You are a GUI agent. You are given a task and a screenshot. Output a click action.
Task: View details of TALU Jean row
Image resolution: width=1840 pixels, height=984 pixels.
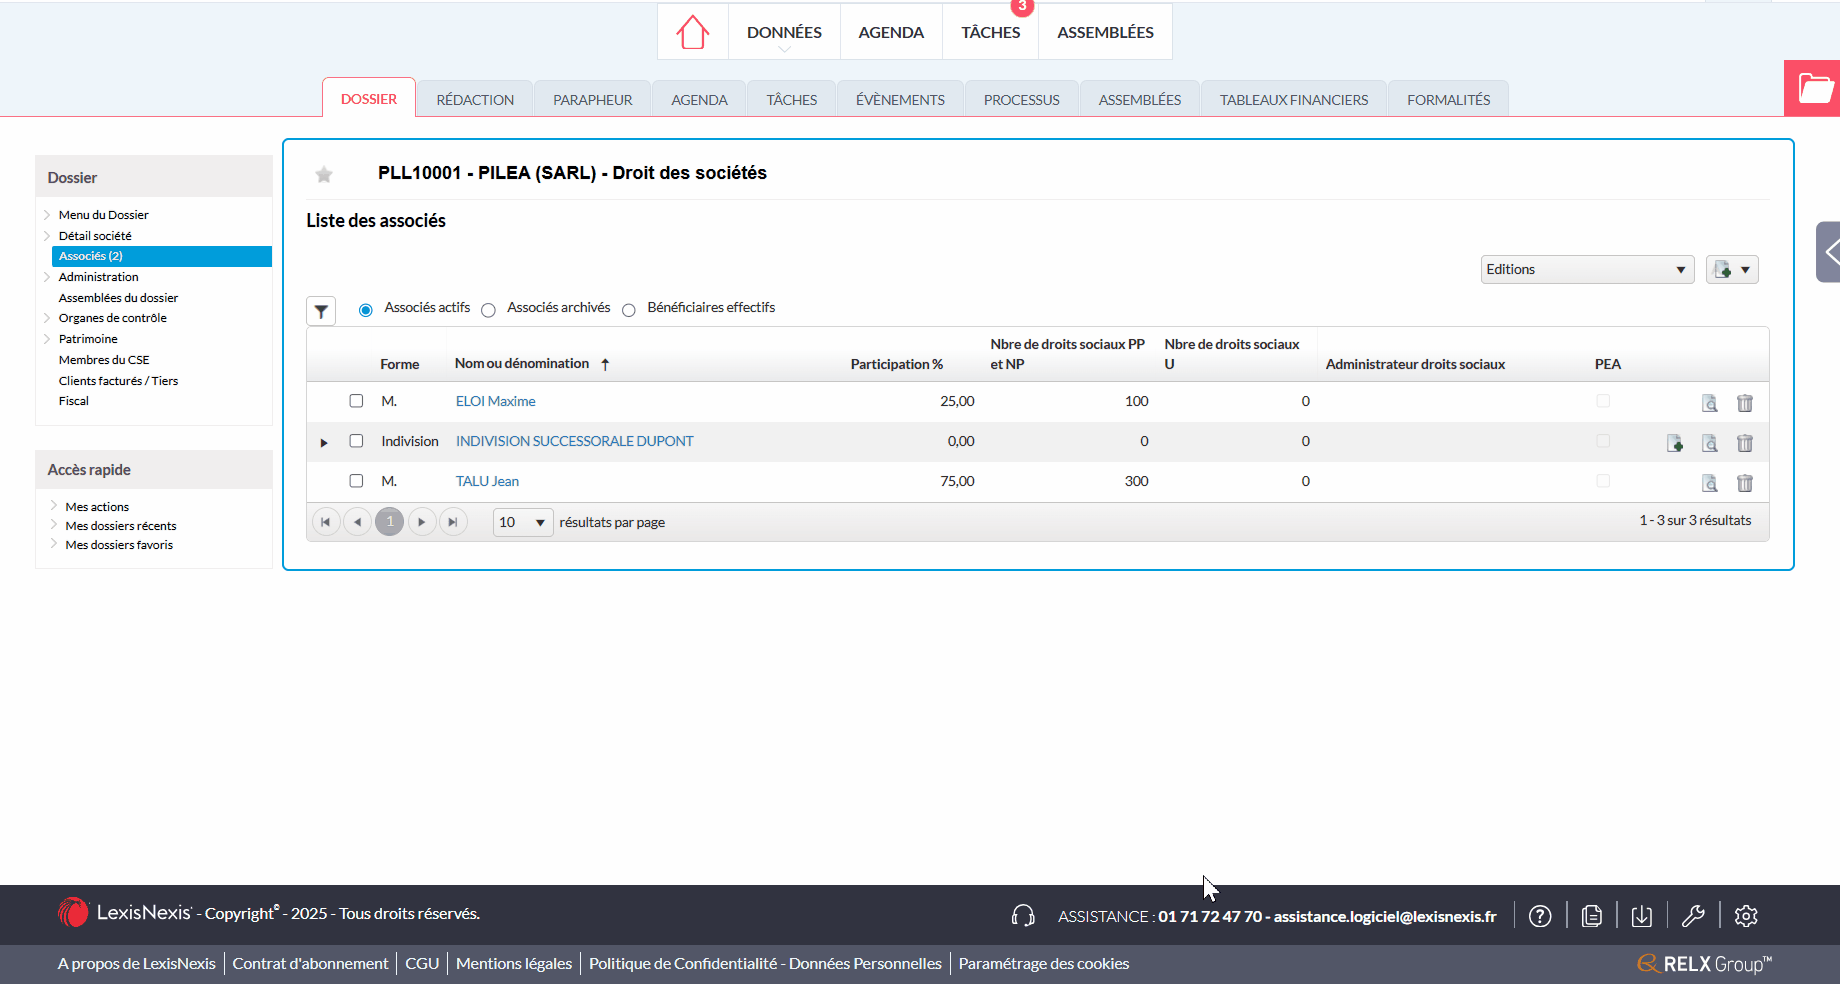pyautogui.click(x=1710, y=483)
